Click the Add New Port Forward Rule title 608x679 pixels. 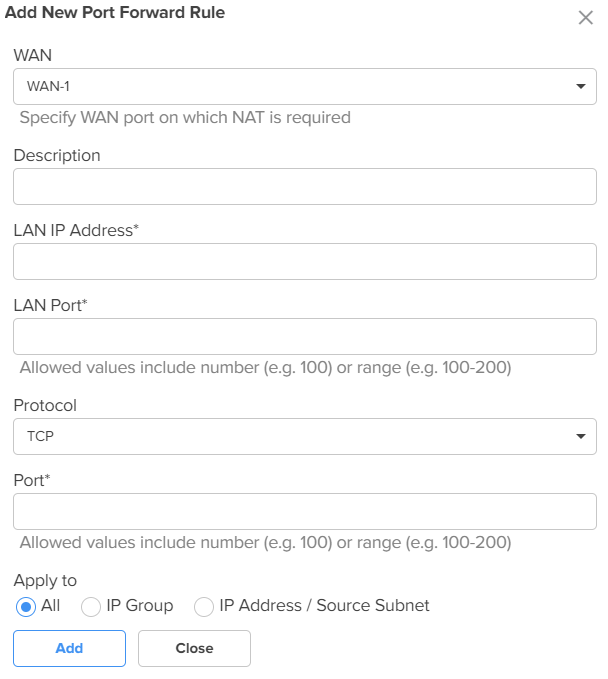coord(115,13)
